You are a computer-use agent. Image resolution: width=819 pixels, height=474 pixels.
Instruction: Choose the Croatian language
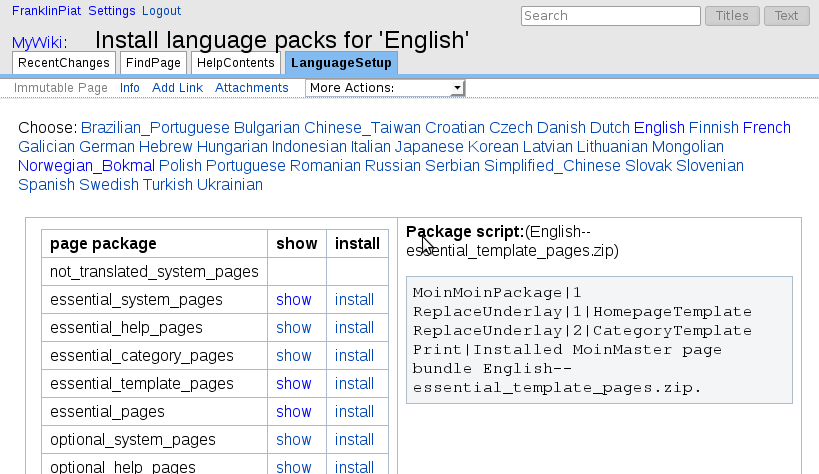tap(455, 128)
